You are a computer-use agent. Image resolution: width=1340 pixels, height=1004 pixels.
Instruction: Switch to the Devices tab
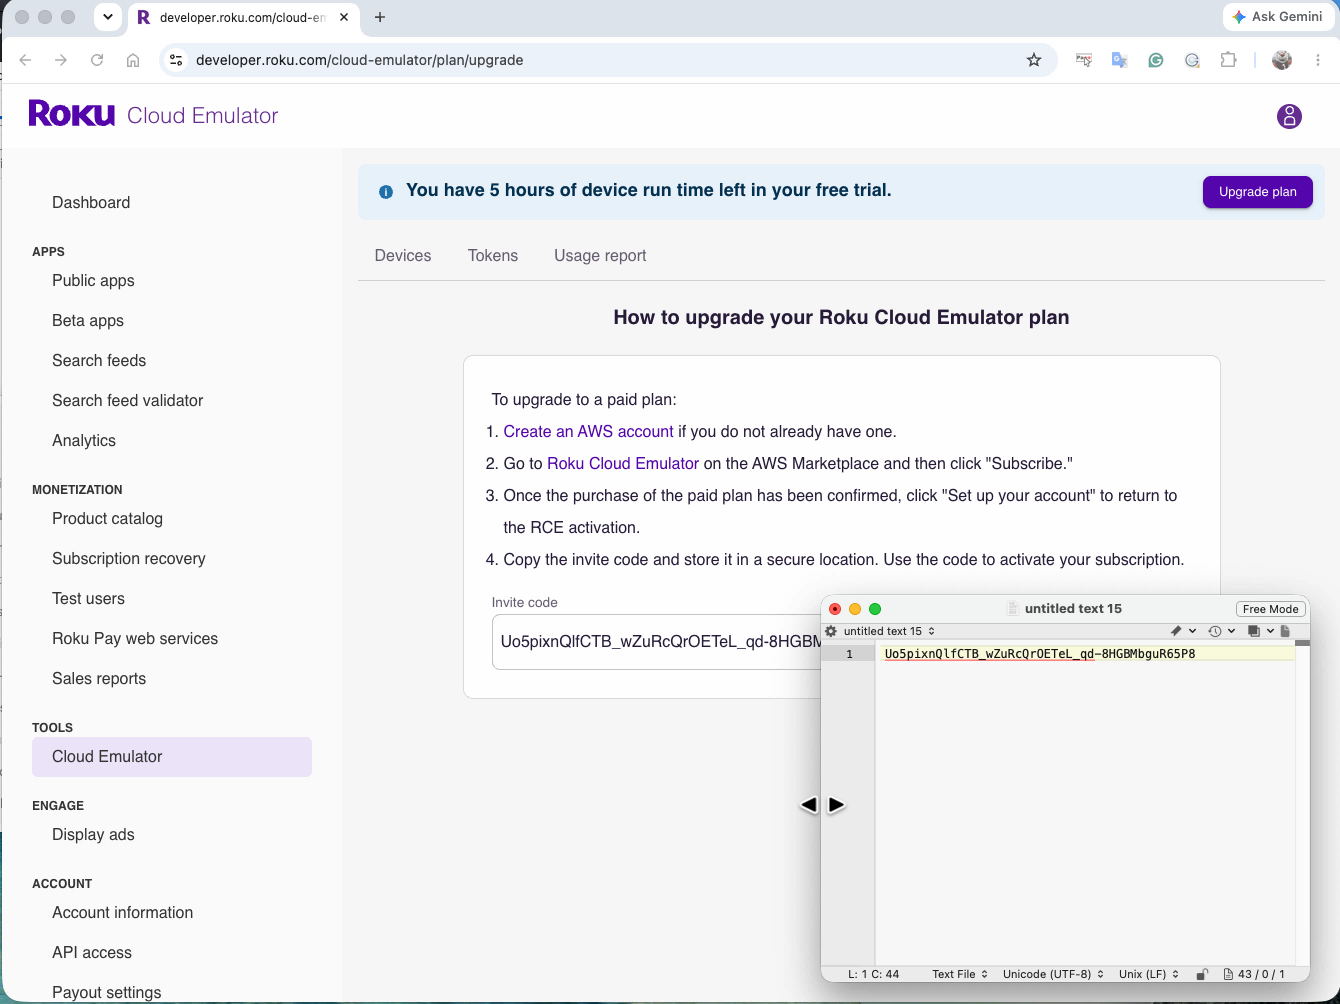[x=403, y=255]
